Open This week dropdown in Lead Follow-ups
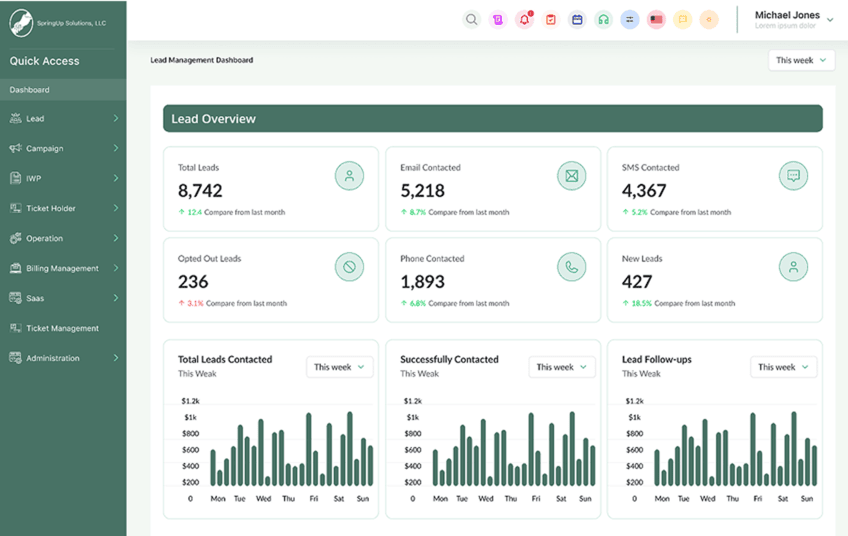Image resolution: width=848 pixels, height=536 pixels. (x=783, y=367)
